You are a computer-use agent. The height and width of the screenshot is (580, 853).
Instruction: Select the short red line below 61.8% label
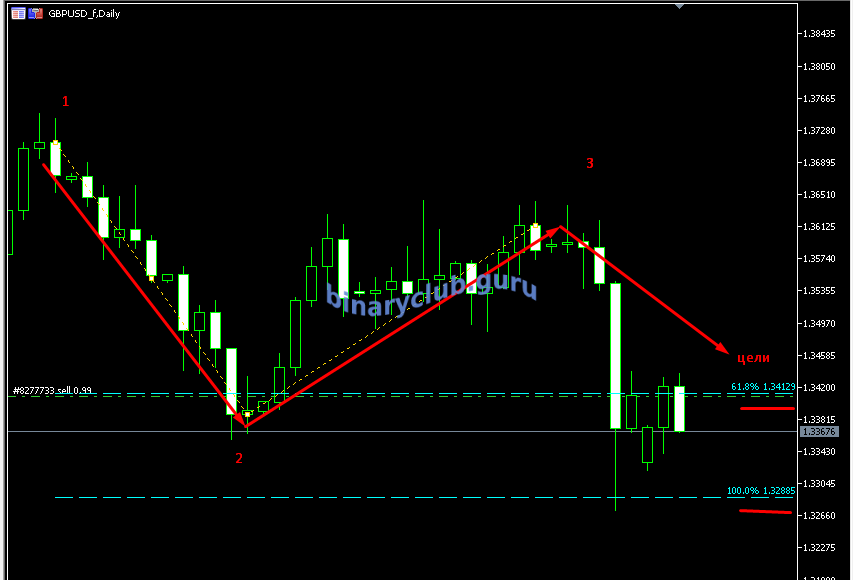[x=767, y=408]
